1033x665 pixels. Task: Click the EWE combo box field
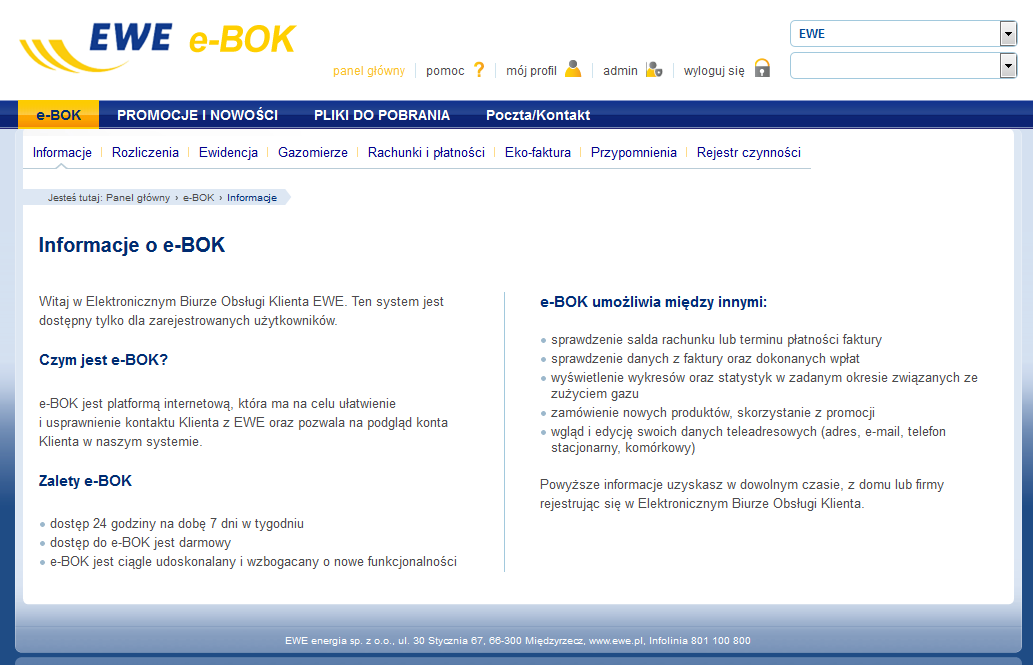coord(903,34)
